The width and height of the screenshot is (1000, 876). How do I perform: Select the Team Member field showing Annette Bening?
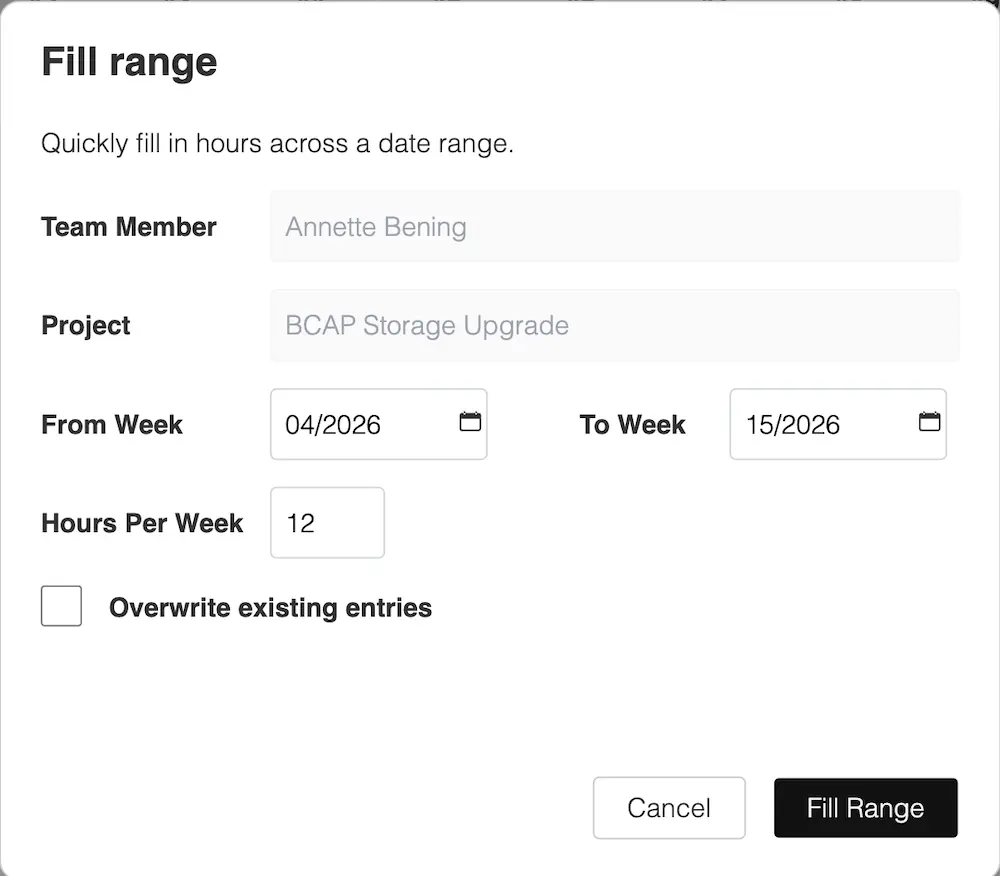tap(614, 226)
